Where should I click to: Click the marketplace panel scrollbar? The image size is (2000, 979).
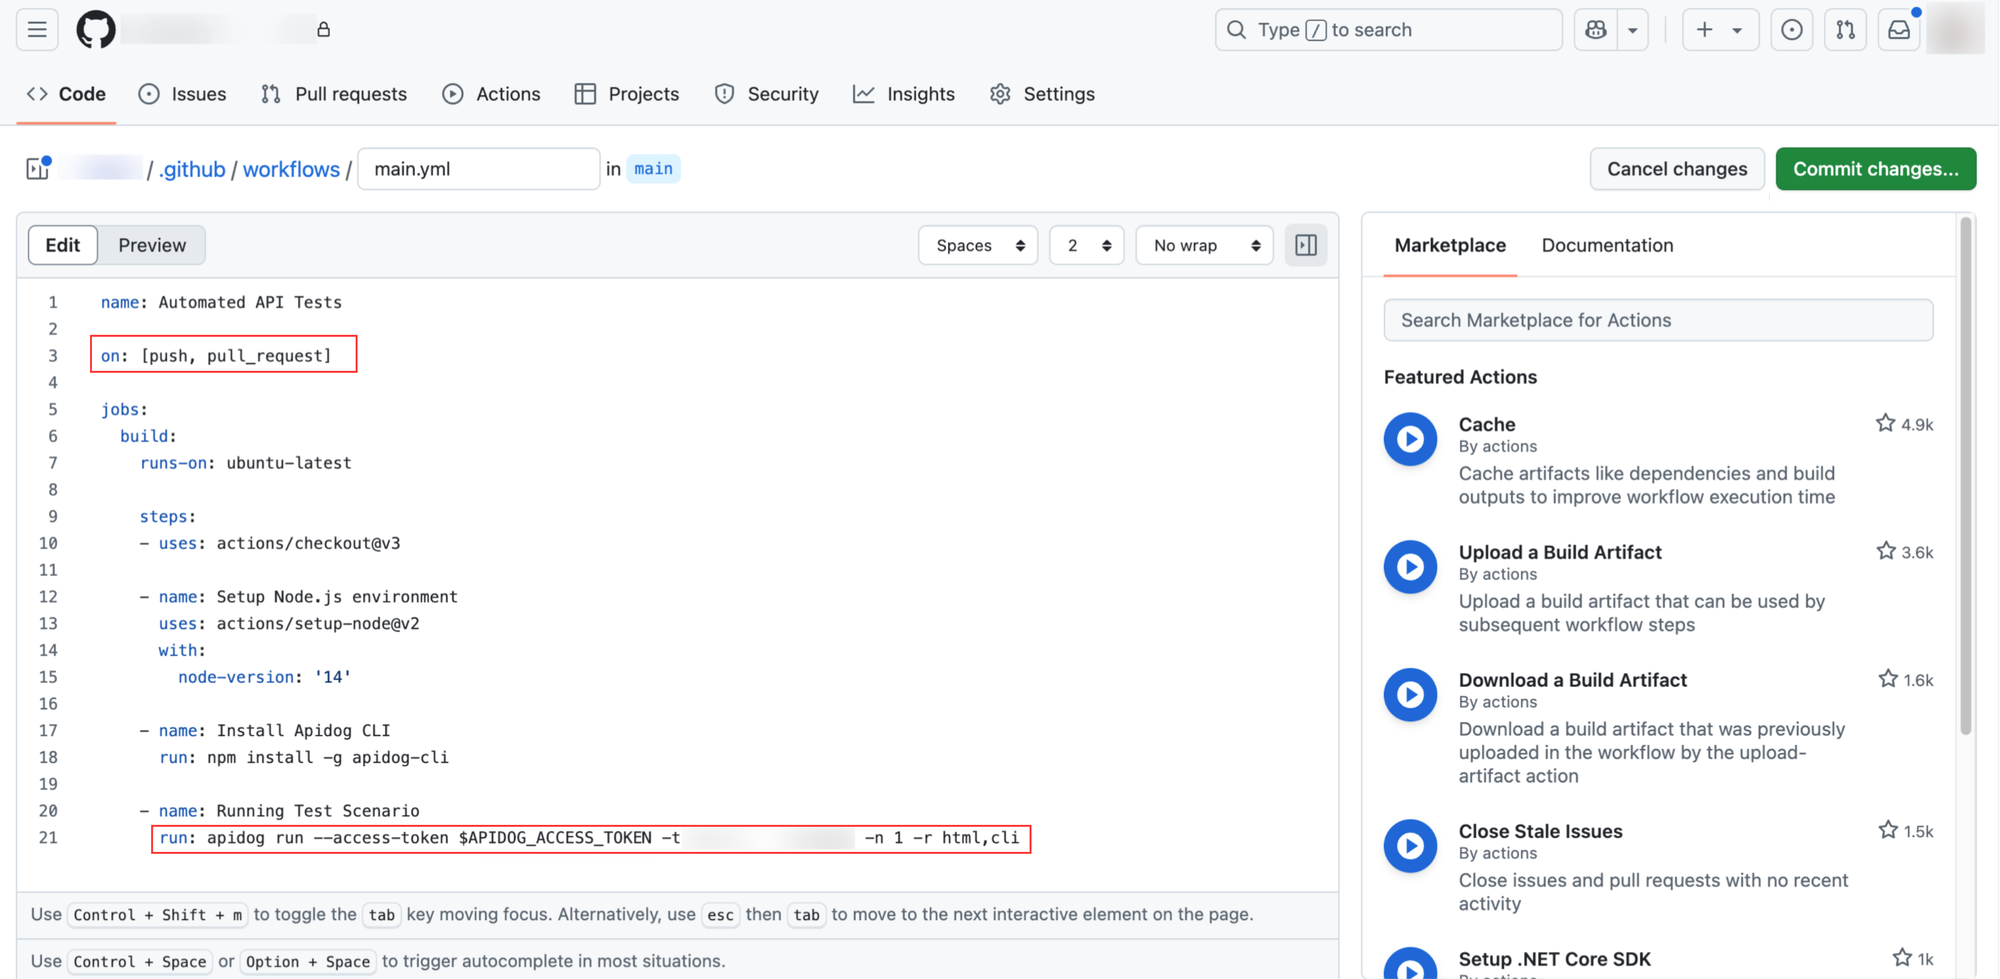tap(1966, 475)
